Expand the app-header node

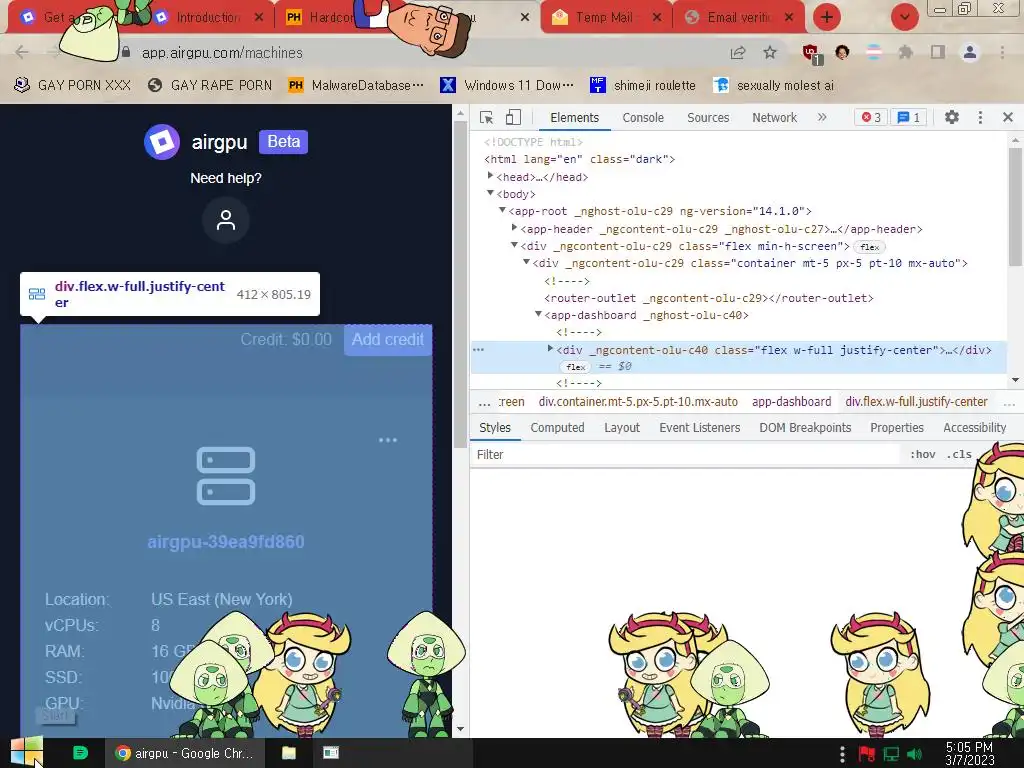514,228
